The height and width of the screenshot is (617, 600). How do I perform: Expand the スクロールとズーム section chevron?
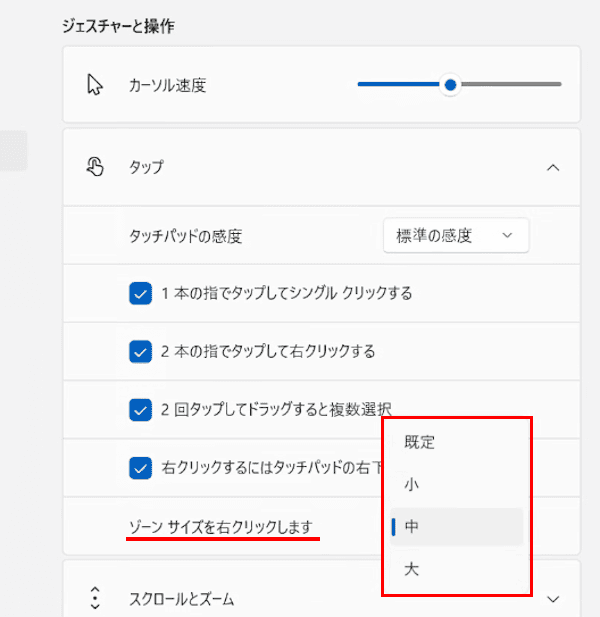pos(553,599)
